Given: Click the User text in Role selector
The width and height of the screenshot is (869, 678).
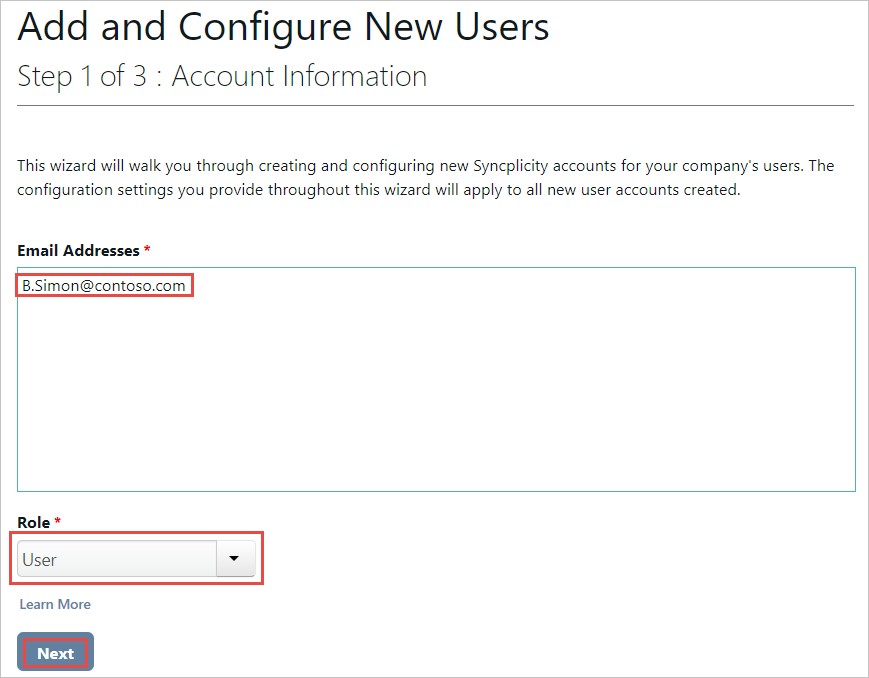Looking at the screenshot, I should (40, 560).
